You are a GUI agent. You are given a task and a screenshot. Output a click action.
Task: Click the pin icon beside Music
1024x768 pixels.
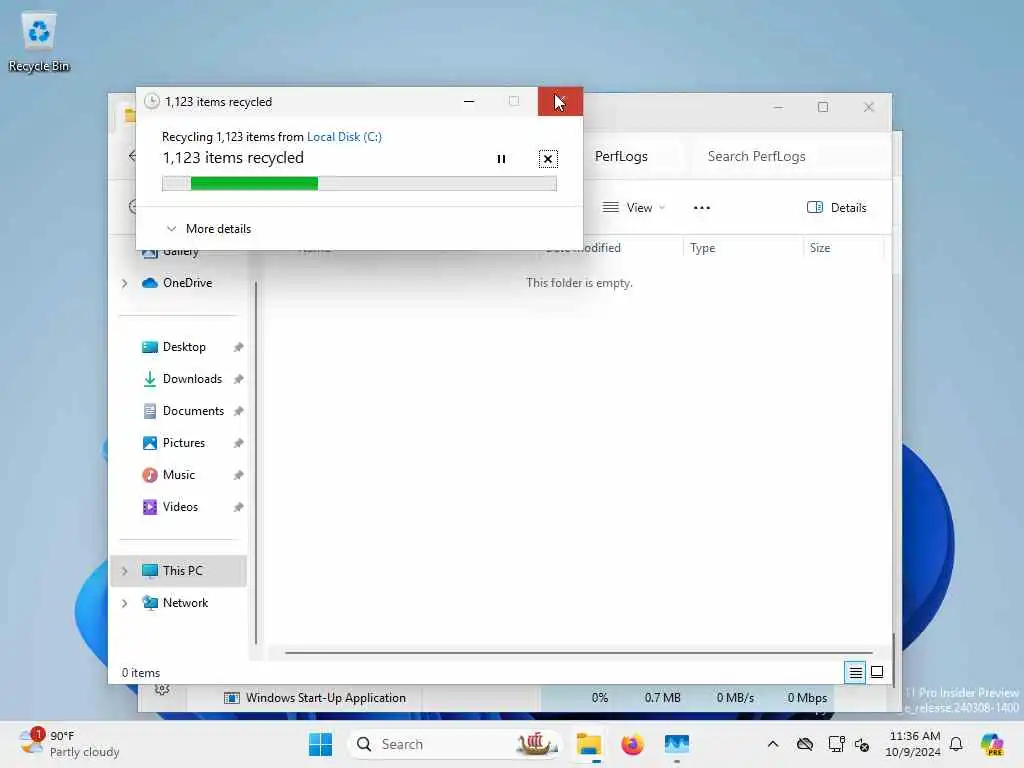pyautogui.click(x=238, y=475)
